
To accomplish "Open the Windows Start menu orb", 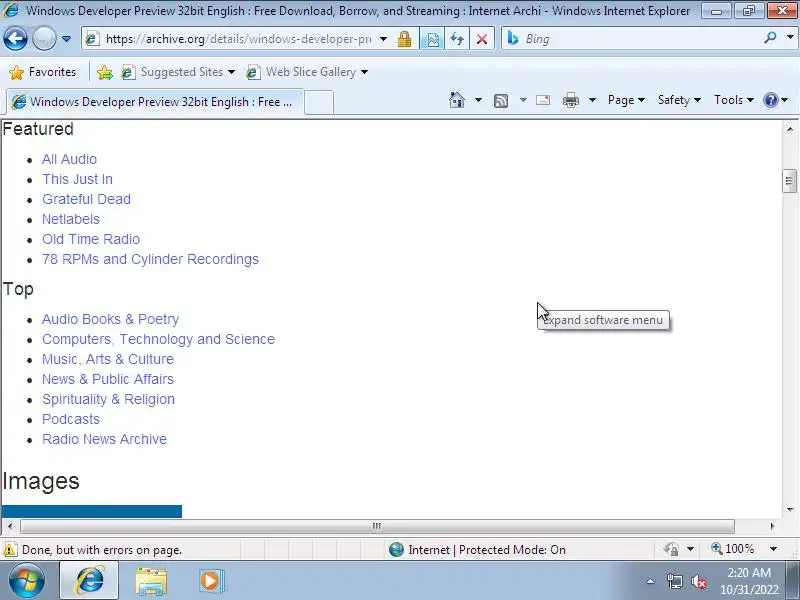I will (27, 581).
